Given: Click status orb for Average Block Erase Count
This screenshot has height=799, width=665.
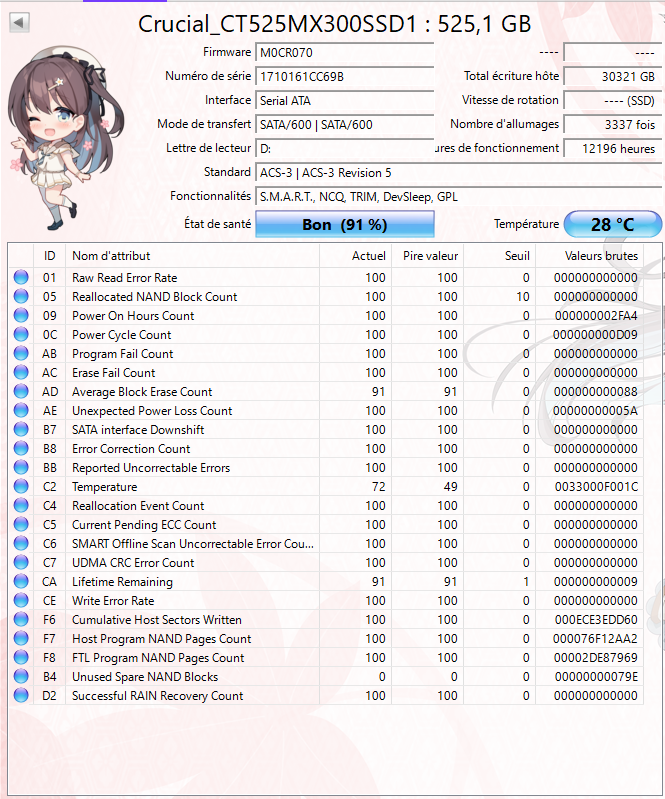Looking at the screenshot, I should tap(21, 391).
